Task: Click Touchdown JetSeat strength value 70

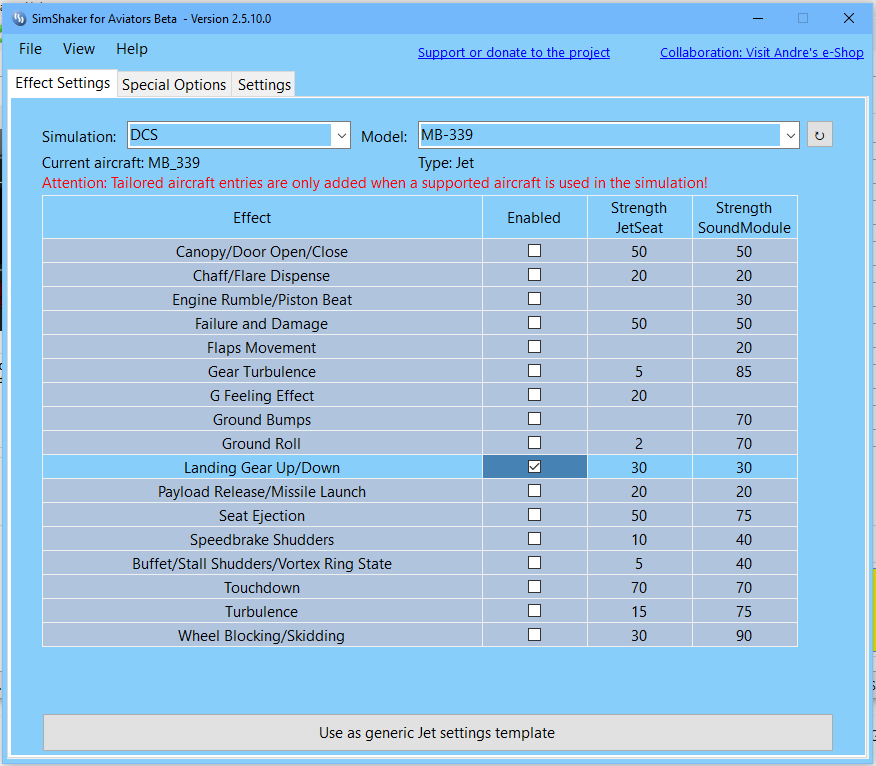Action: coord(639,588)
